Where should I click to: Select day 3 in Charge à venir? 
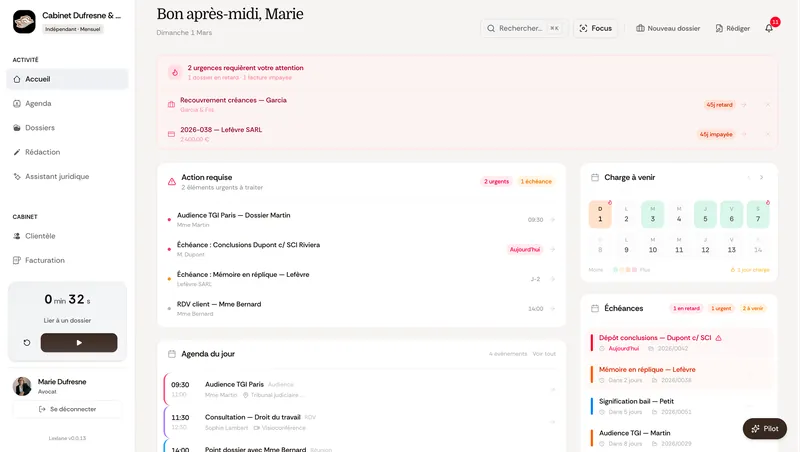point(653,214)
